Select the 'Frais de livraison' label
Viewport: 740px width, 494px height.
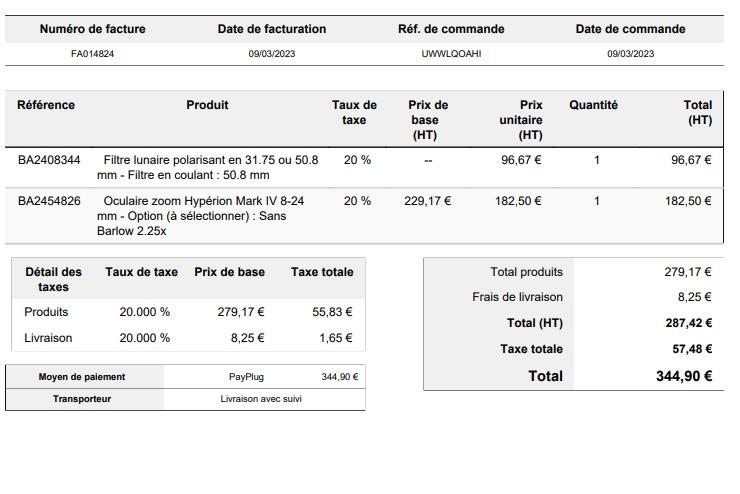[517, 297]
